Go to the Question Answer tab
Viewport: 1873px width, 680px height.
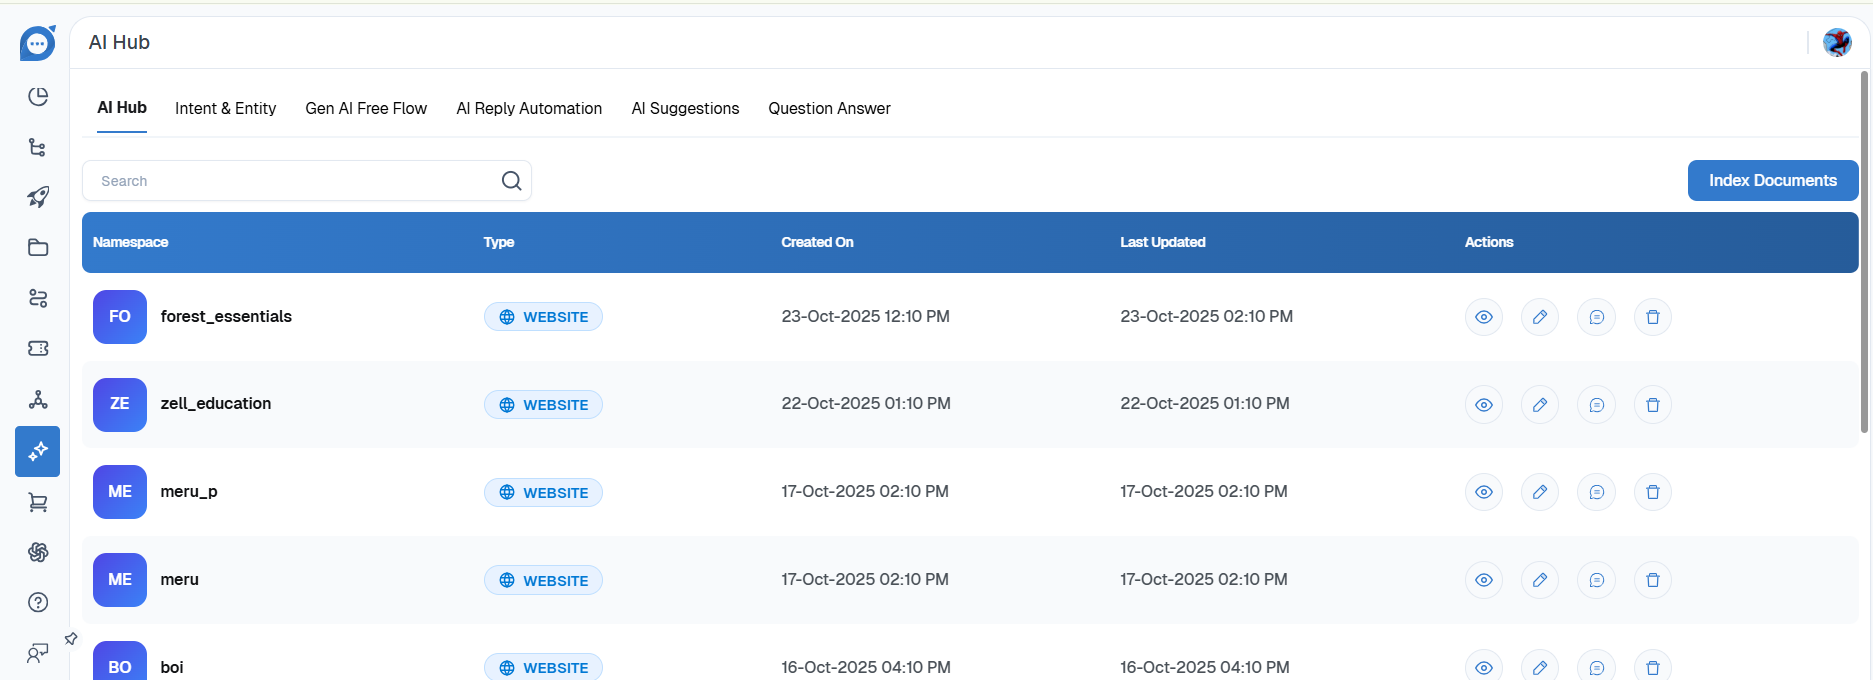coord(829,108)
